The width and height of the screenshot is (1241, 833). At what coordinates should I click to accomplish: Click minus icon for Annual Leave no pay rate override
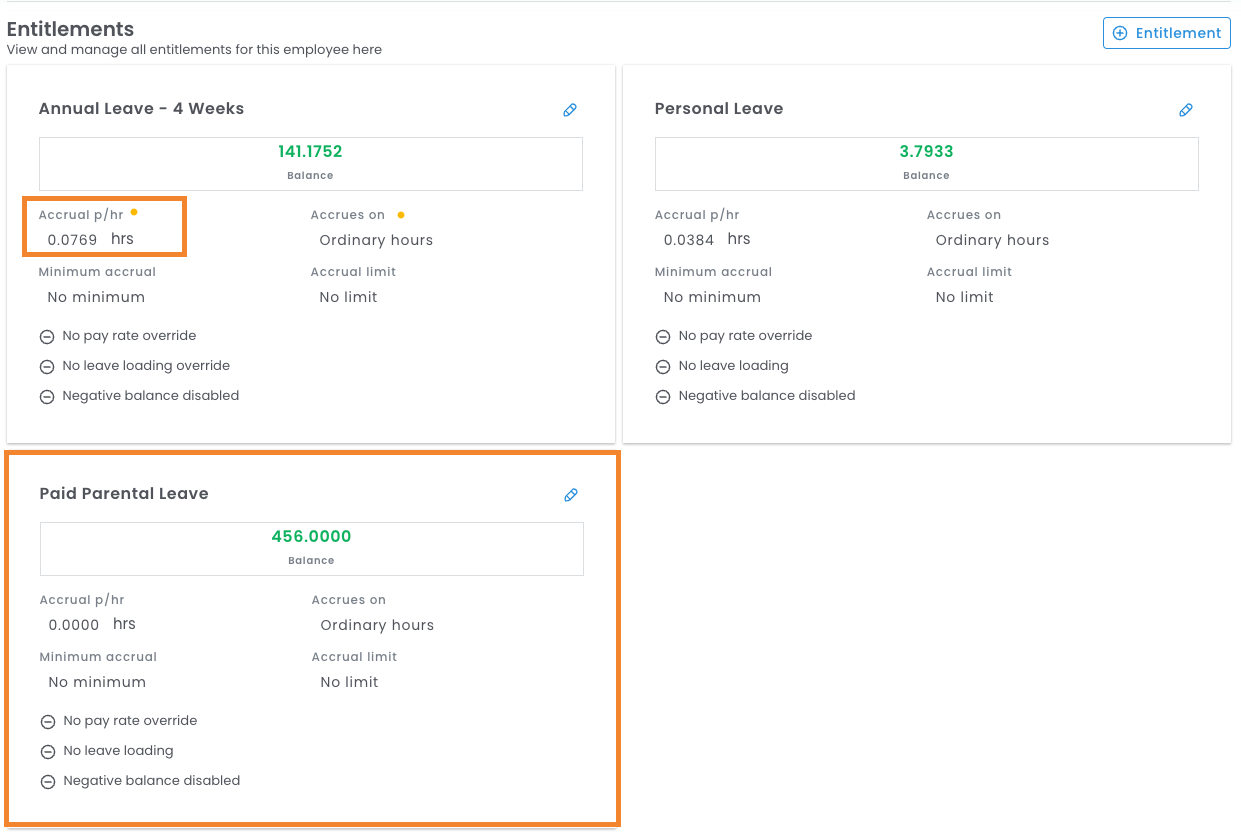tap(47, 337)
